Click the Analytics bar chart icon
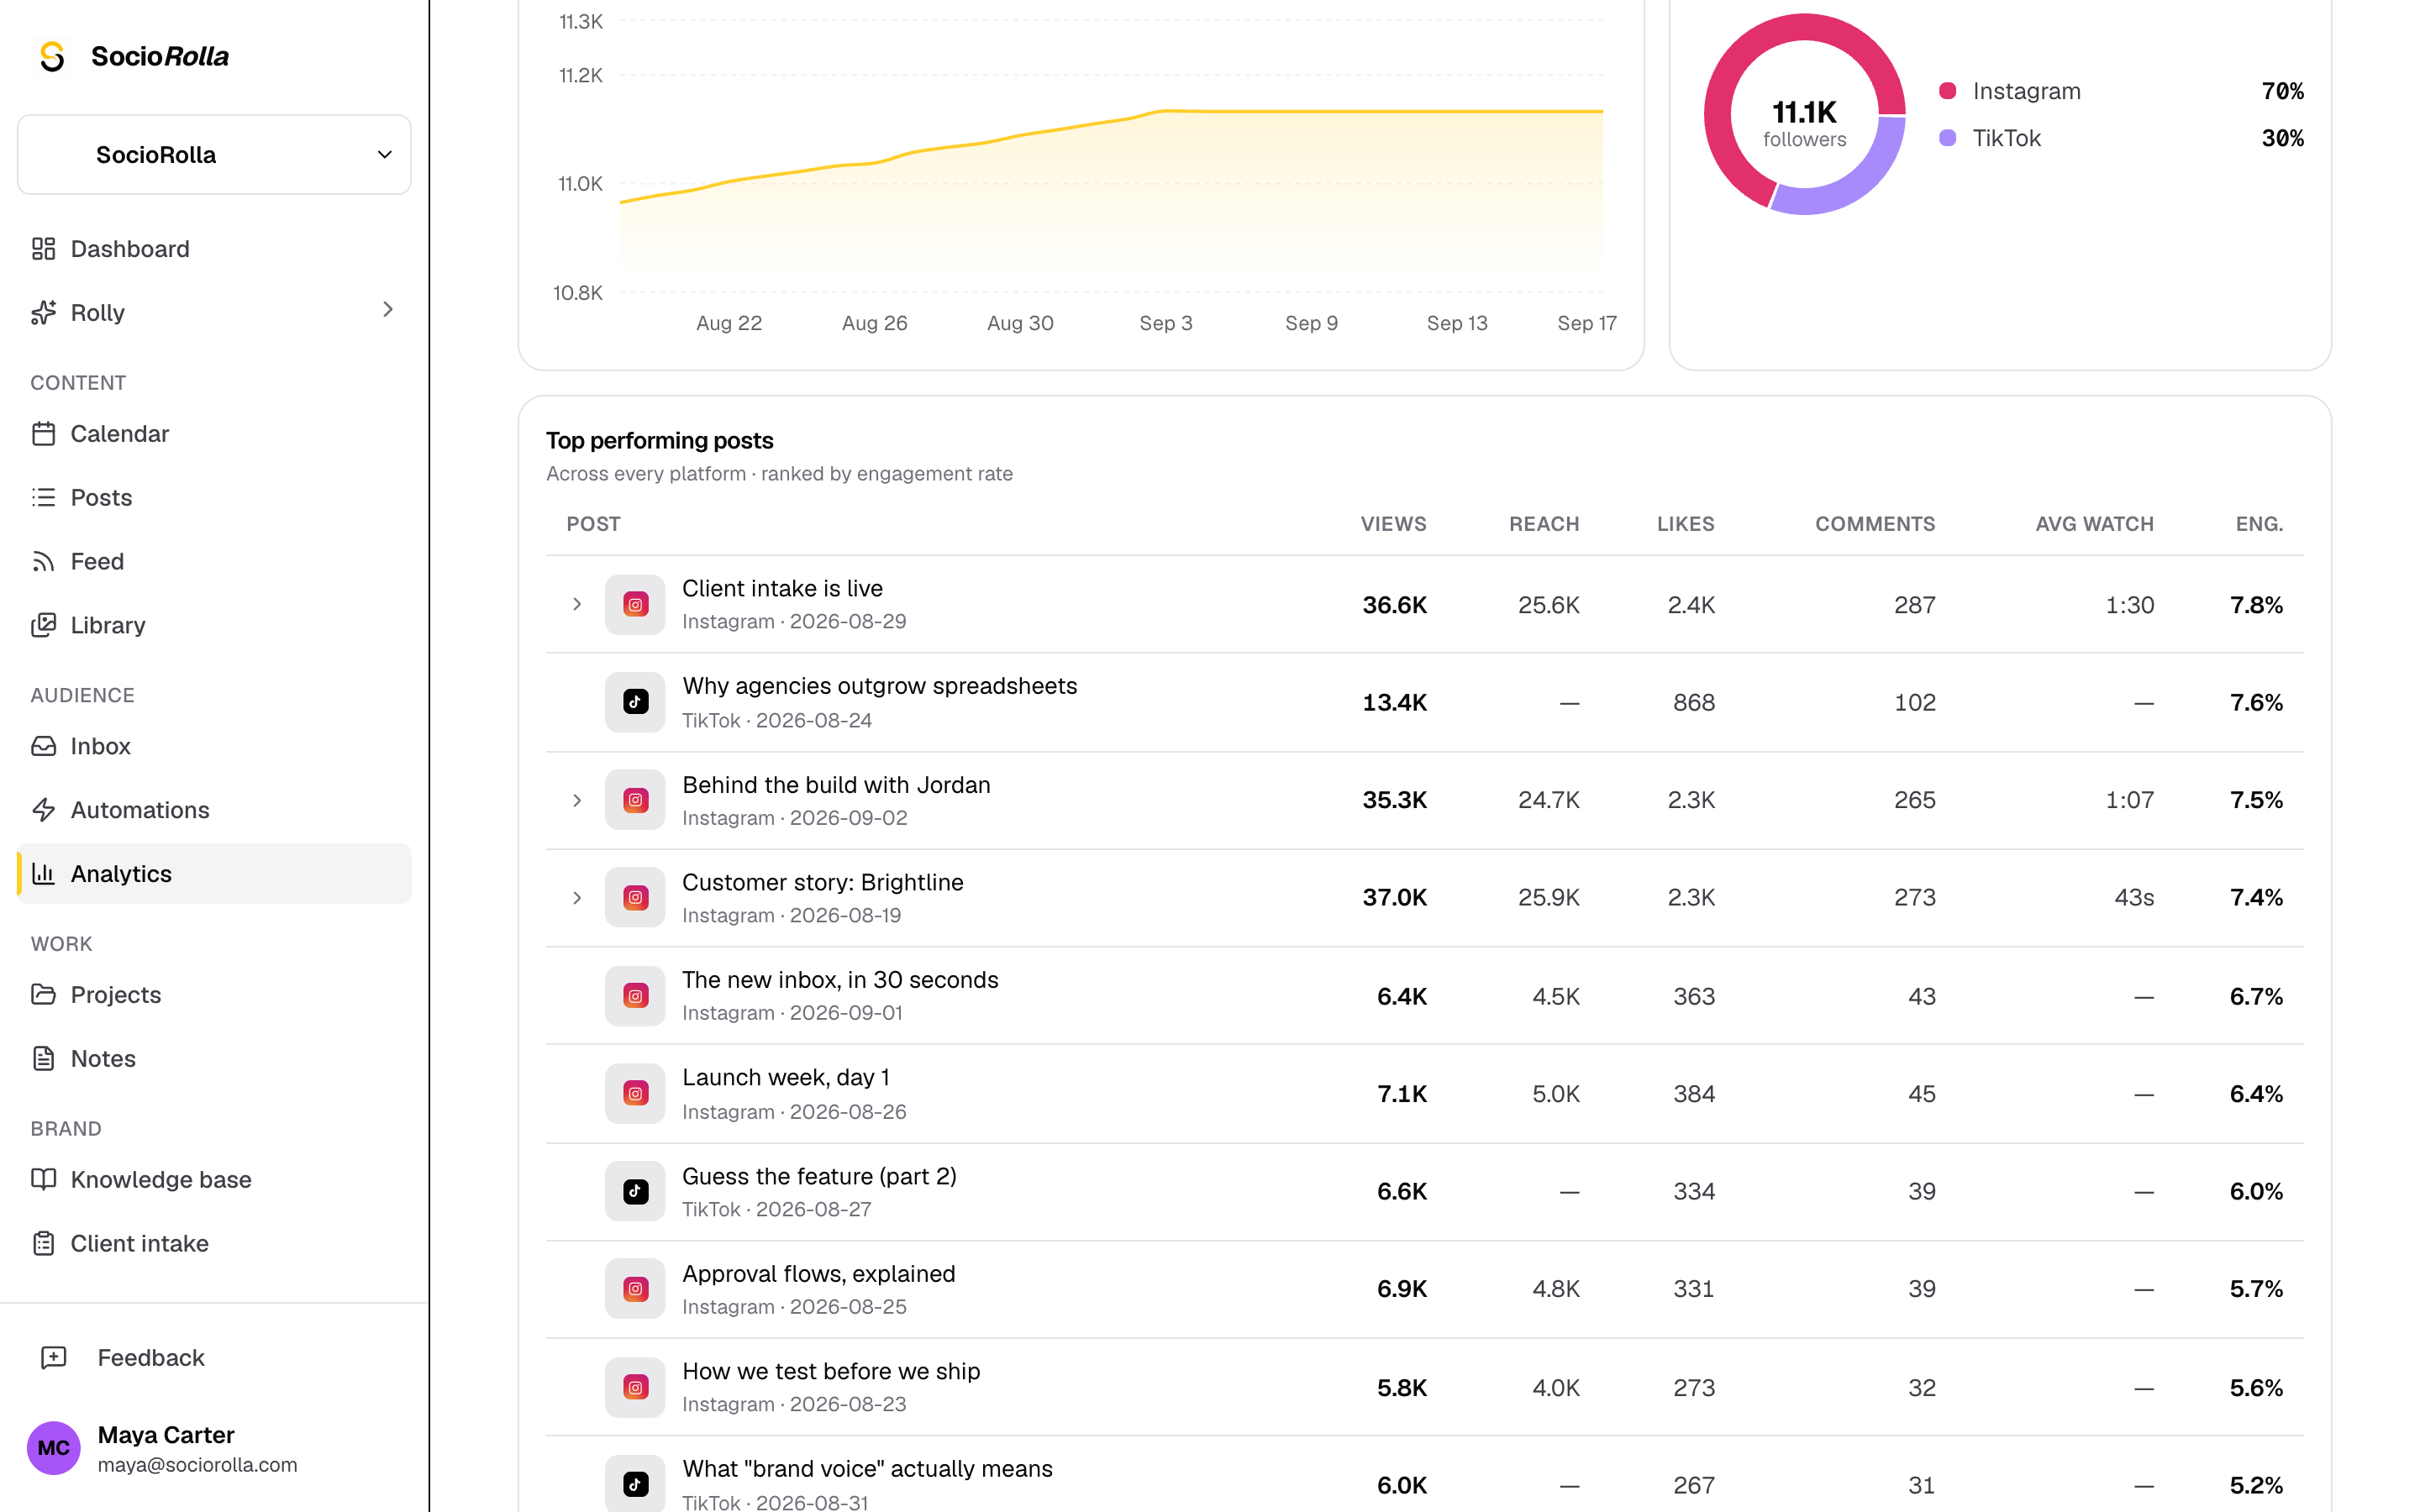 [43, 874]
